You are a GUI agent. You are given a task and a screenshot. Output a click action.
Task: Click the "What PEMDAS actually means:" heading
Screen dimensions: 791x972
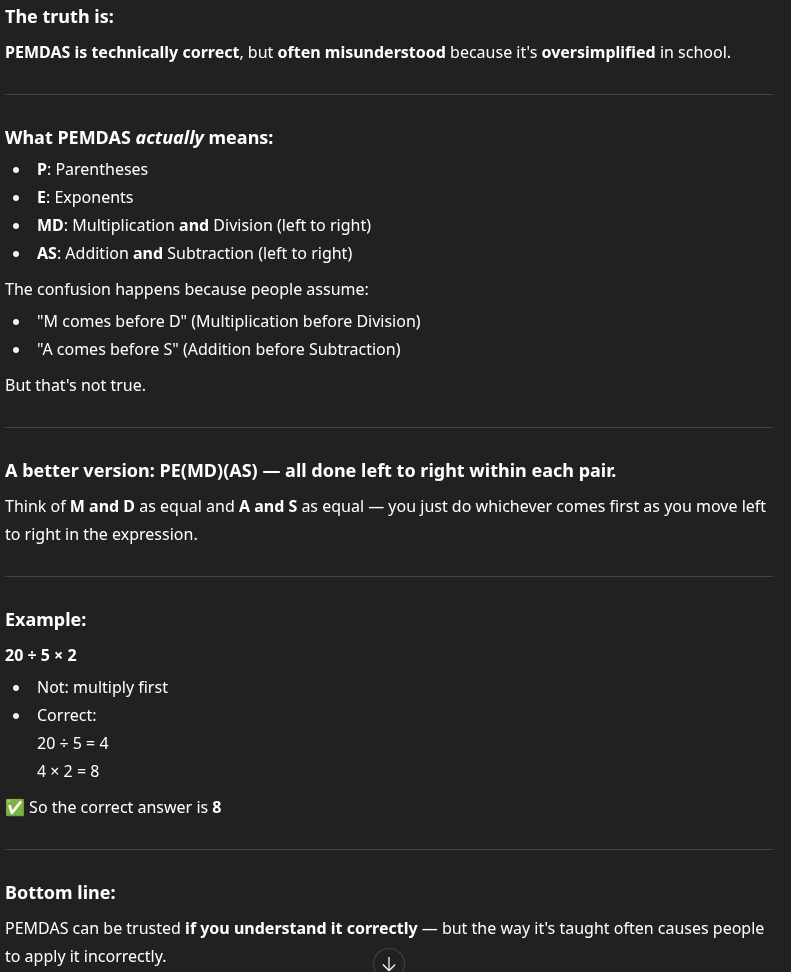(x=139, y=138)
